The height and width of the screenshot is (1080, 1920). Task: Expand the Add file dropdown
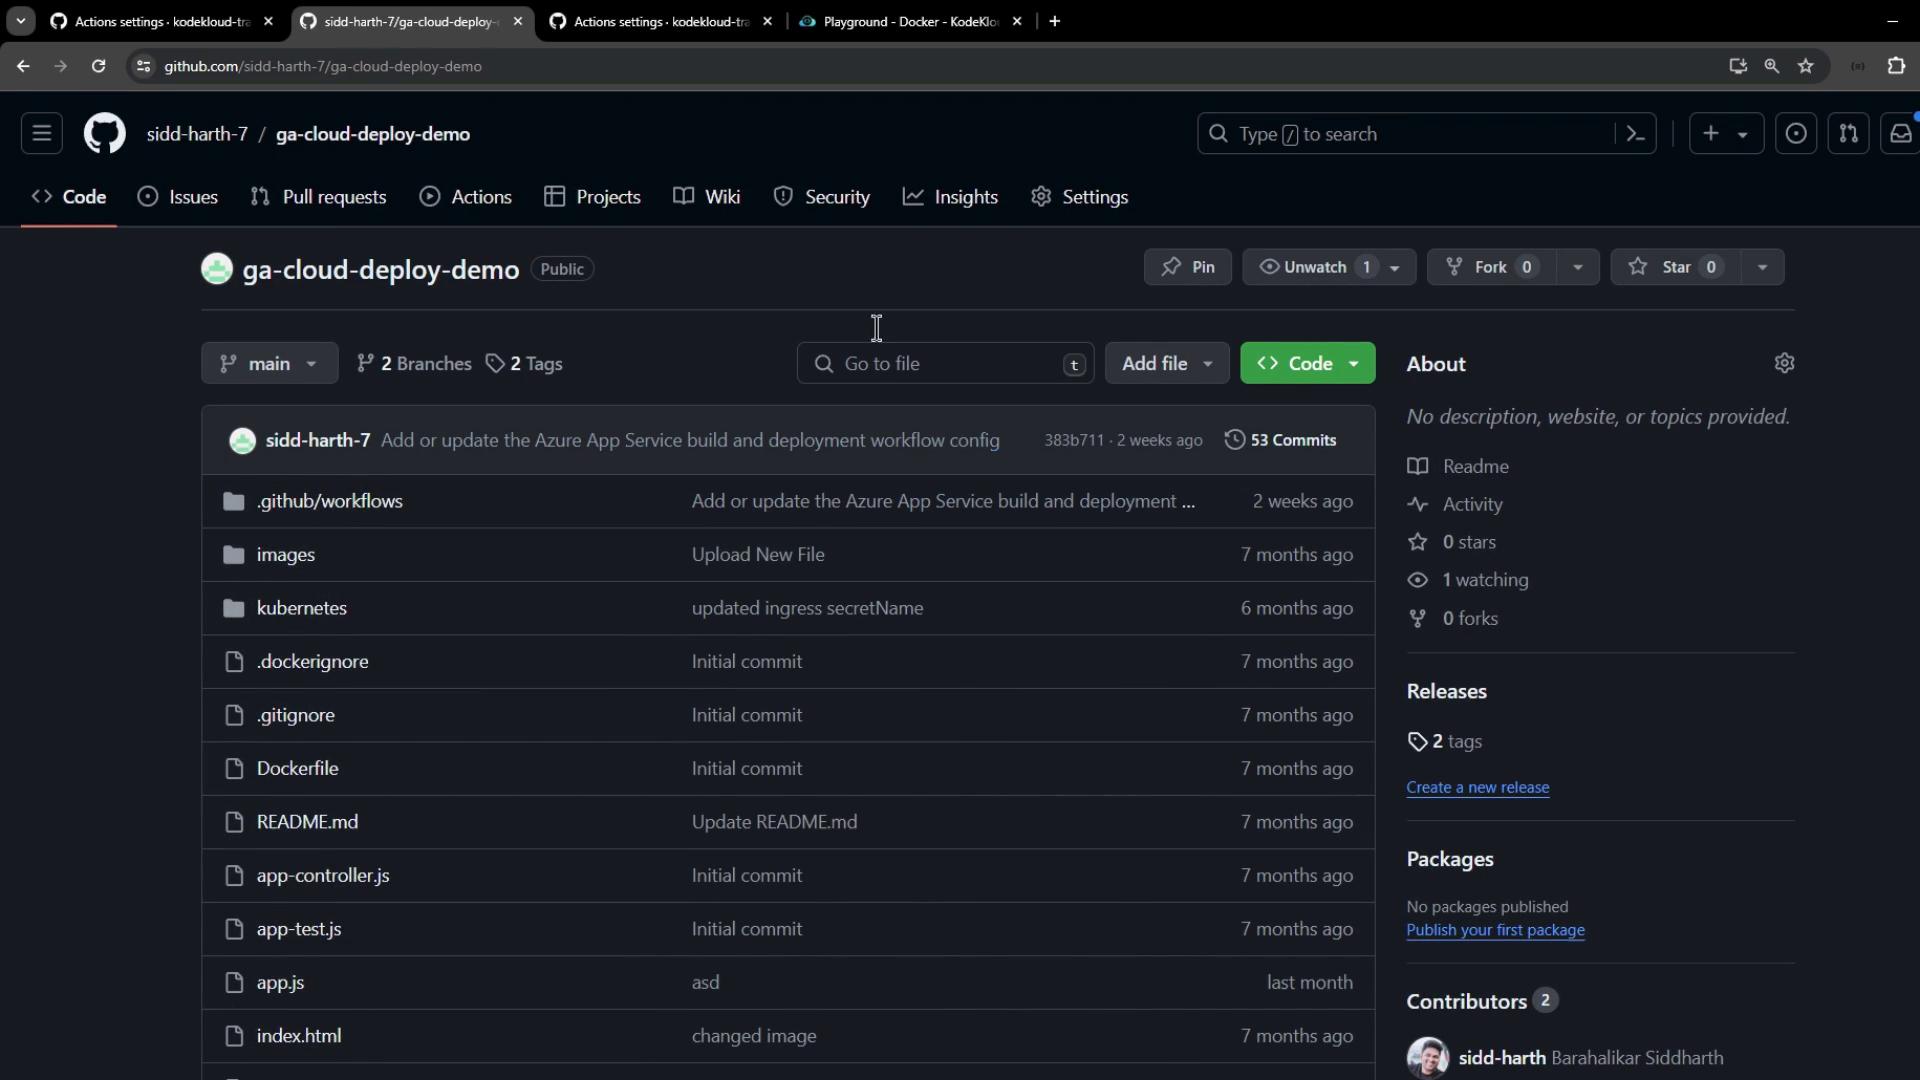pos(1166,363)
